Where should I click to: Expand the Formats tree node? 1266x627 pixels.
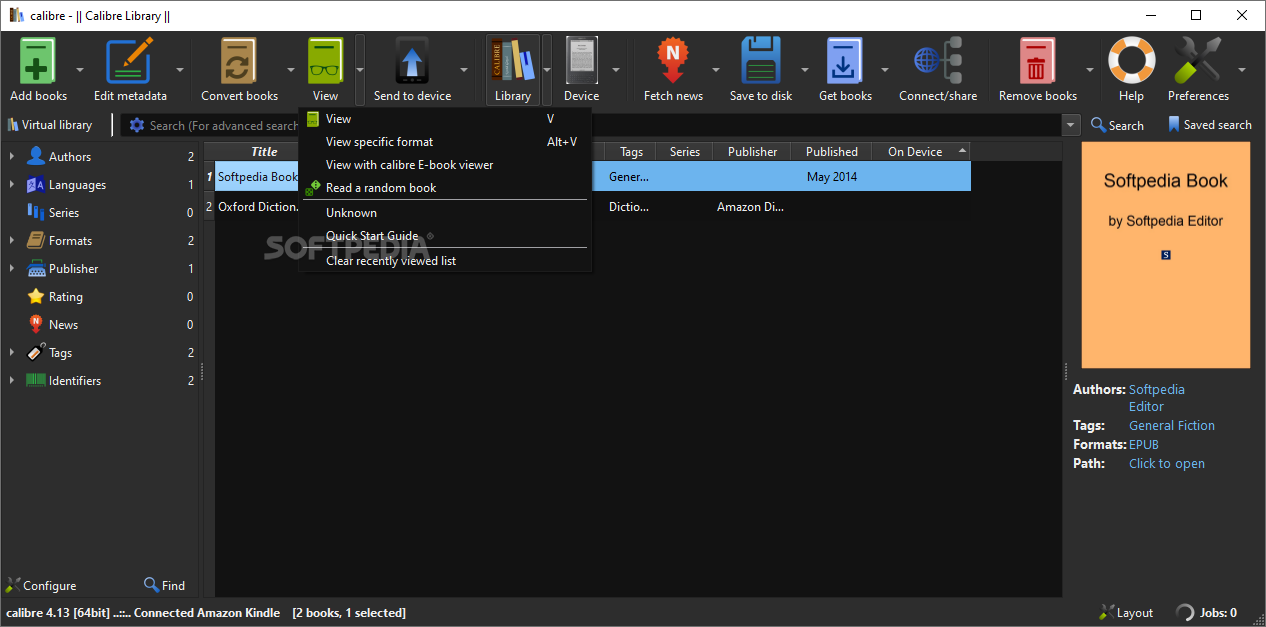12,241
